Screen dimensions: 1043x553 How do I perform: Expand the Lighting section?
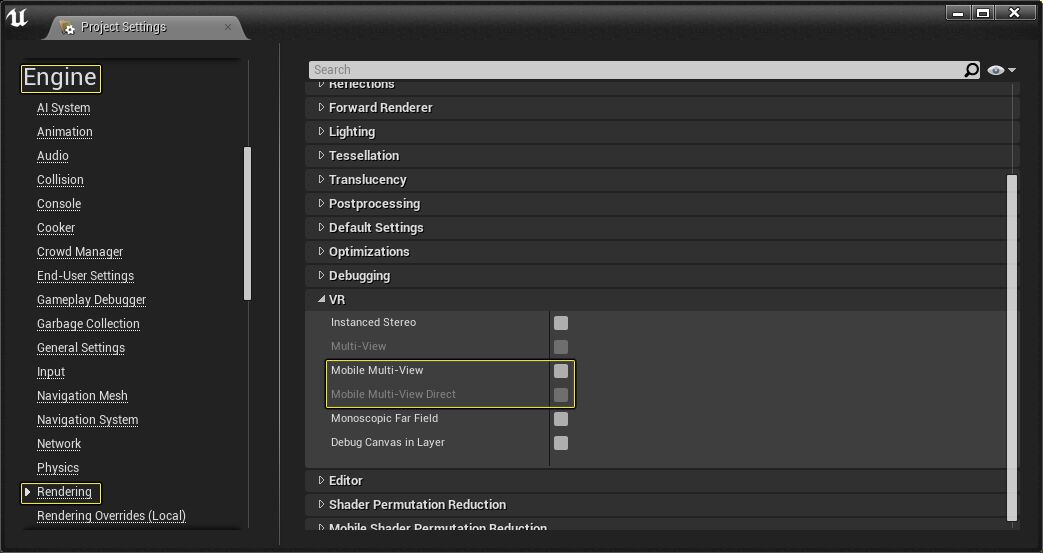[321, 131]
